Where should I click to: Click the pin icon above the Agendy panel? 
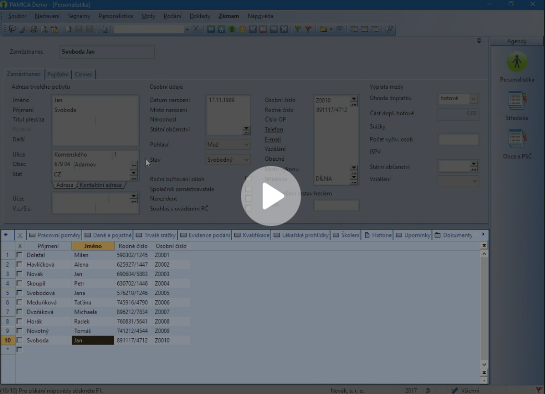(479, 41)
